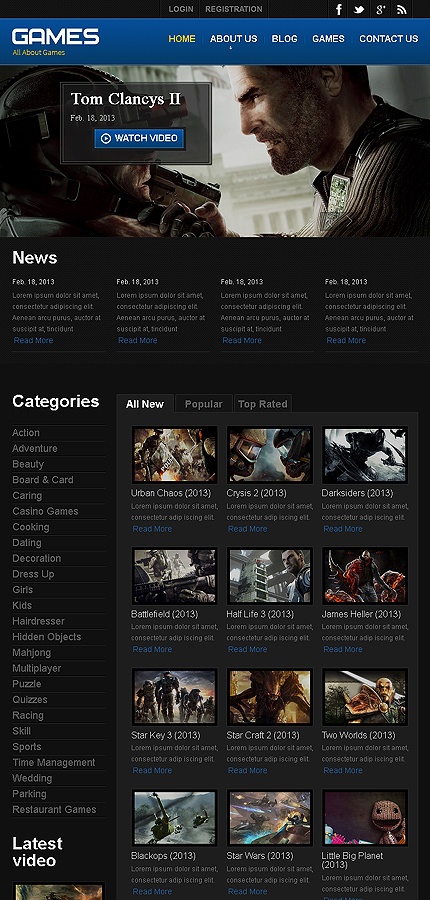Select the Quizzes category
This screenshot has width=430, height=900.
[x=28, y=700]
